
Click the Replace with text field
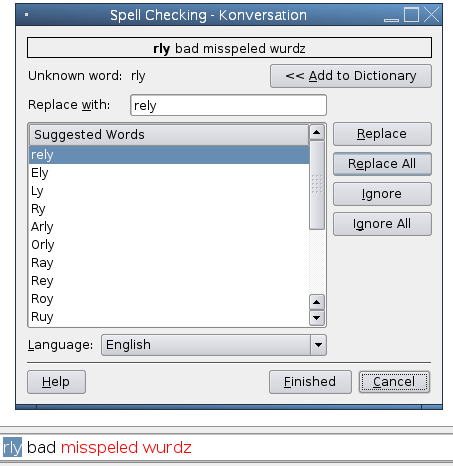point(228,105)
